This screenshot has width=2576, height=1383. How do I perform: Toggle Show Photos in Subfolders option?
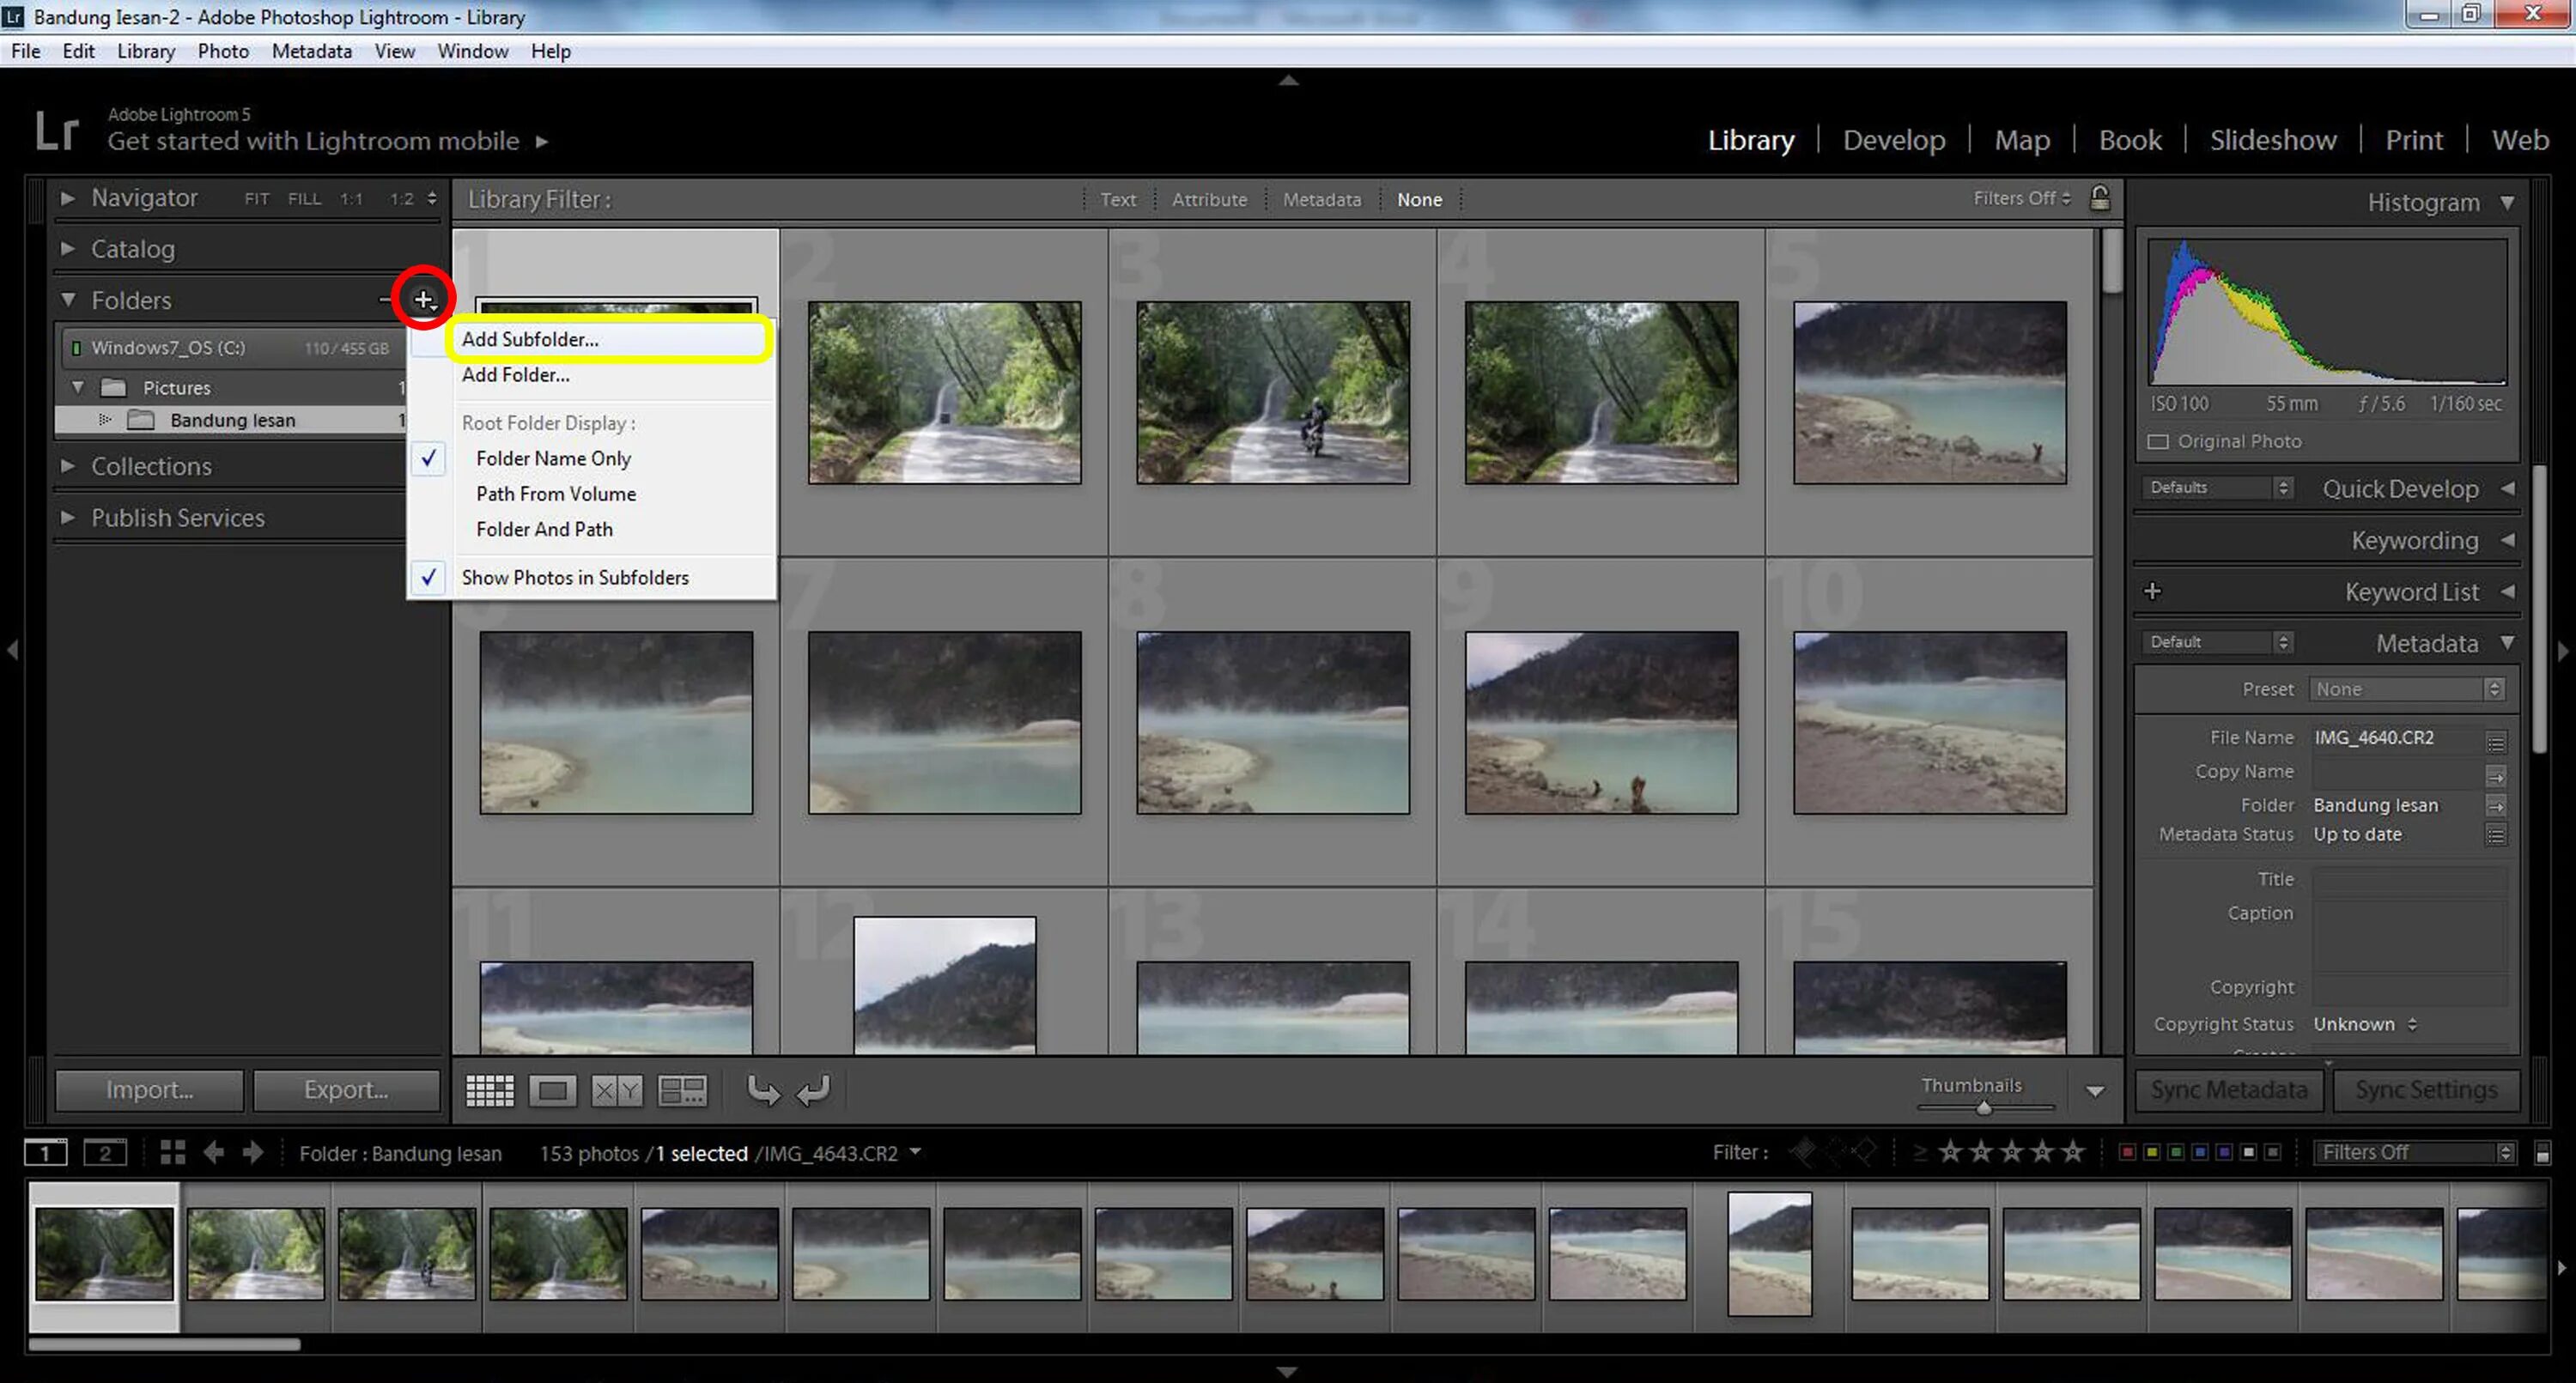point(574,577)
